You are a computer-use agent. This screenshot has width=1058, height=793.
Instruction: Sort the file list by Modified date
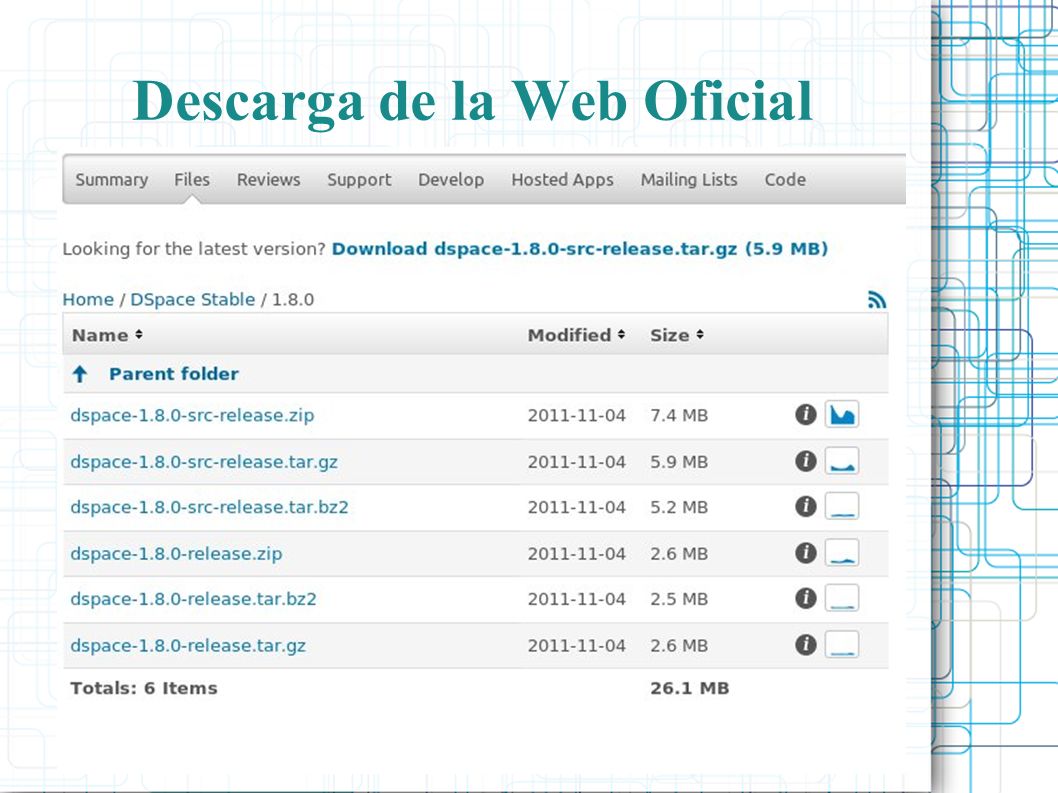(576, 335)
